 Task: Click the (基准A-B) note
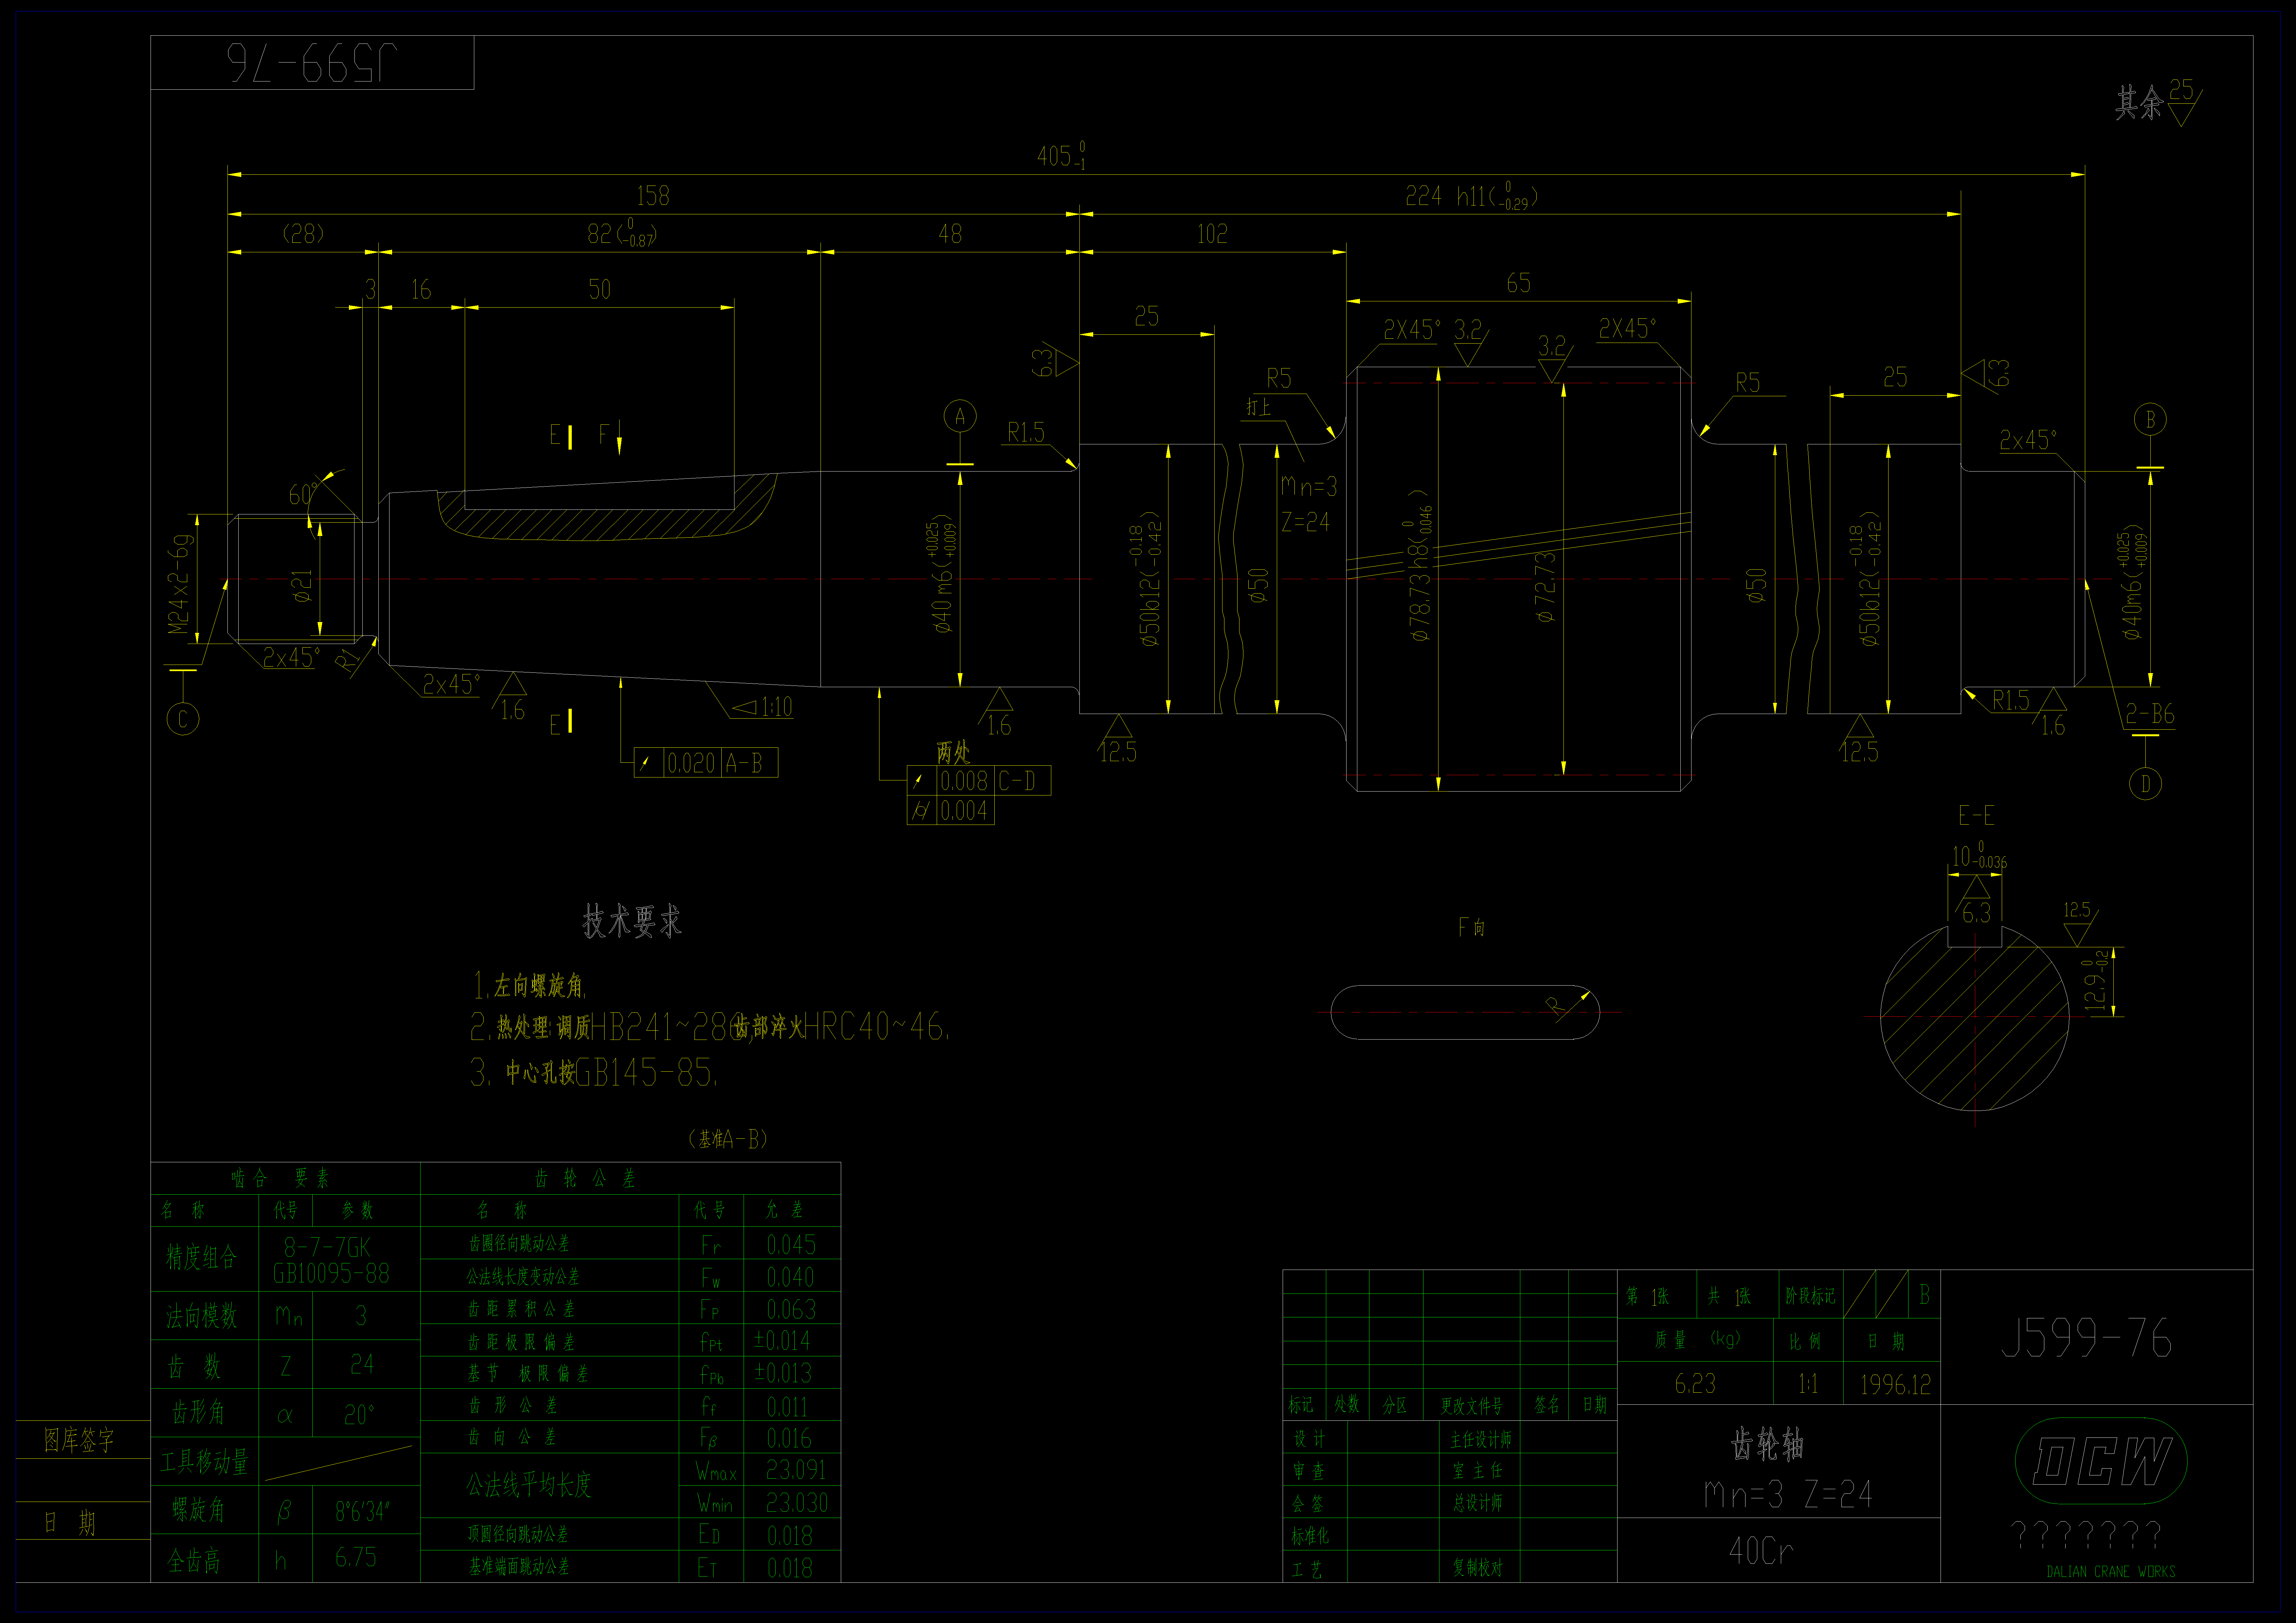728,1139
